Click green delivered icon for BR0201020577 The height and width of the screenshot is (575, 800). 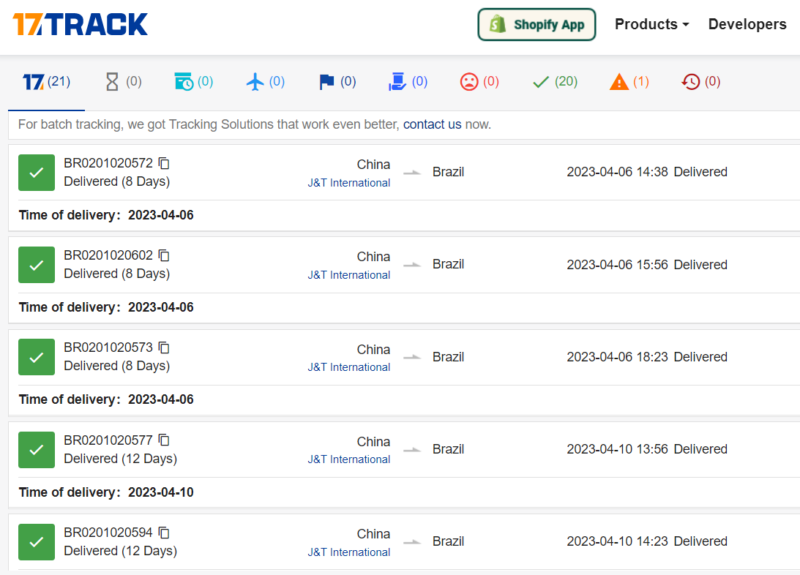(36, 450)
